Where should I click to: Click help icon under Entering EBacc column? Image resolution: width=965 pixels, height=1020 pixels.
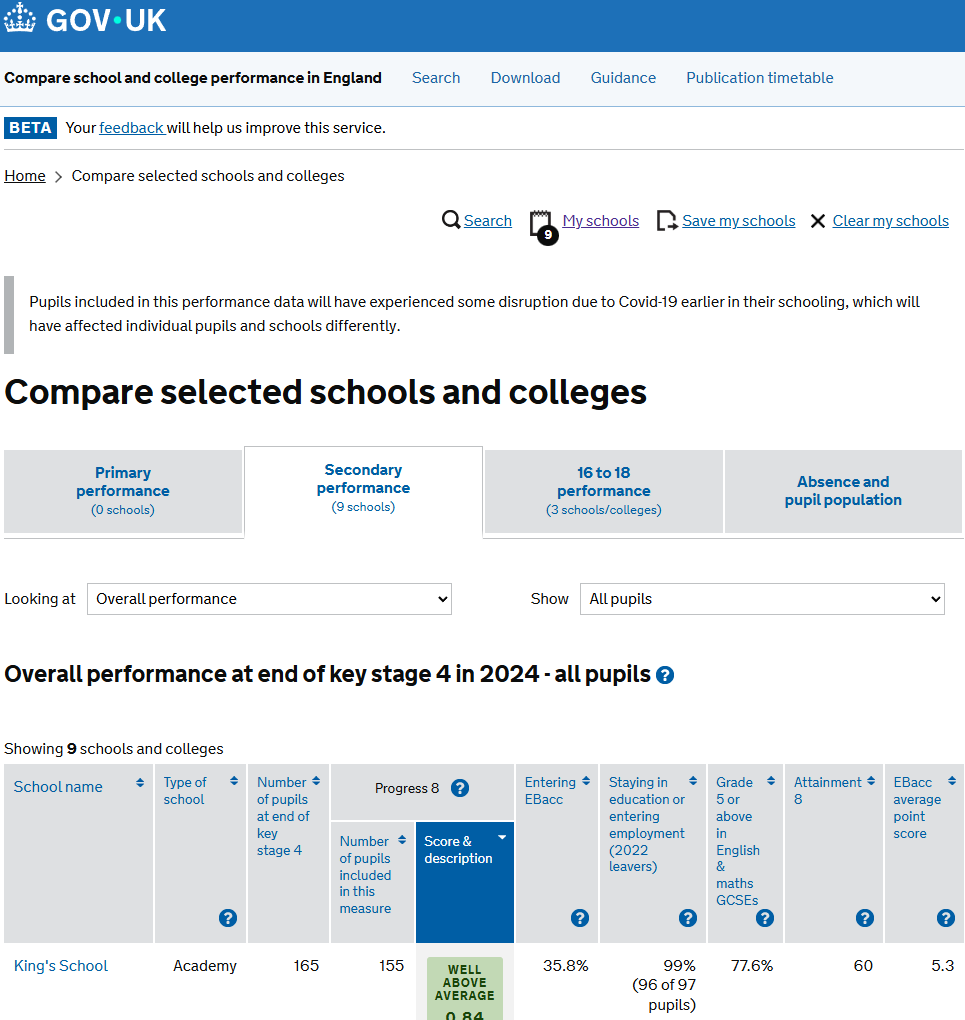pyautogui.click(x=579, y=918)
